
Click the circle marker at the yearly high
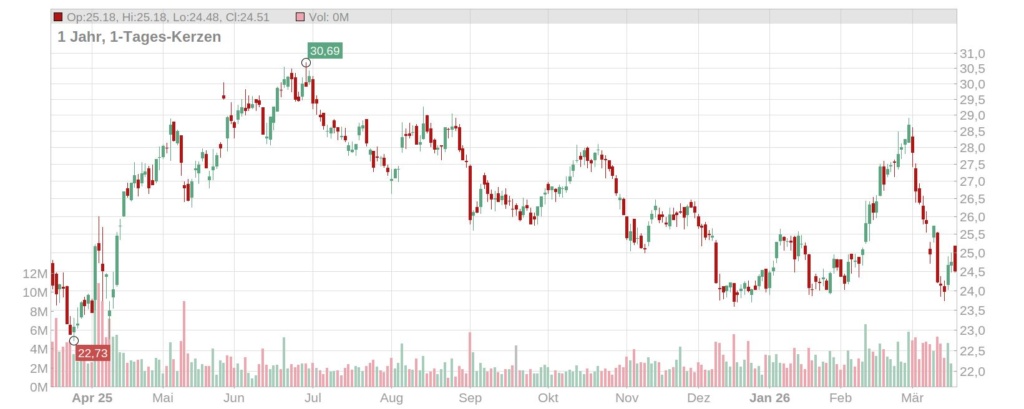pyautogui.click(x=306, y=63)
